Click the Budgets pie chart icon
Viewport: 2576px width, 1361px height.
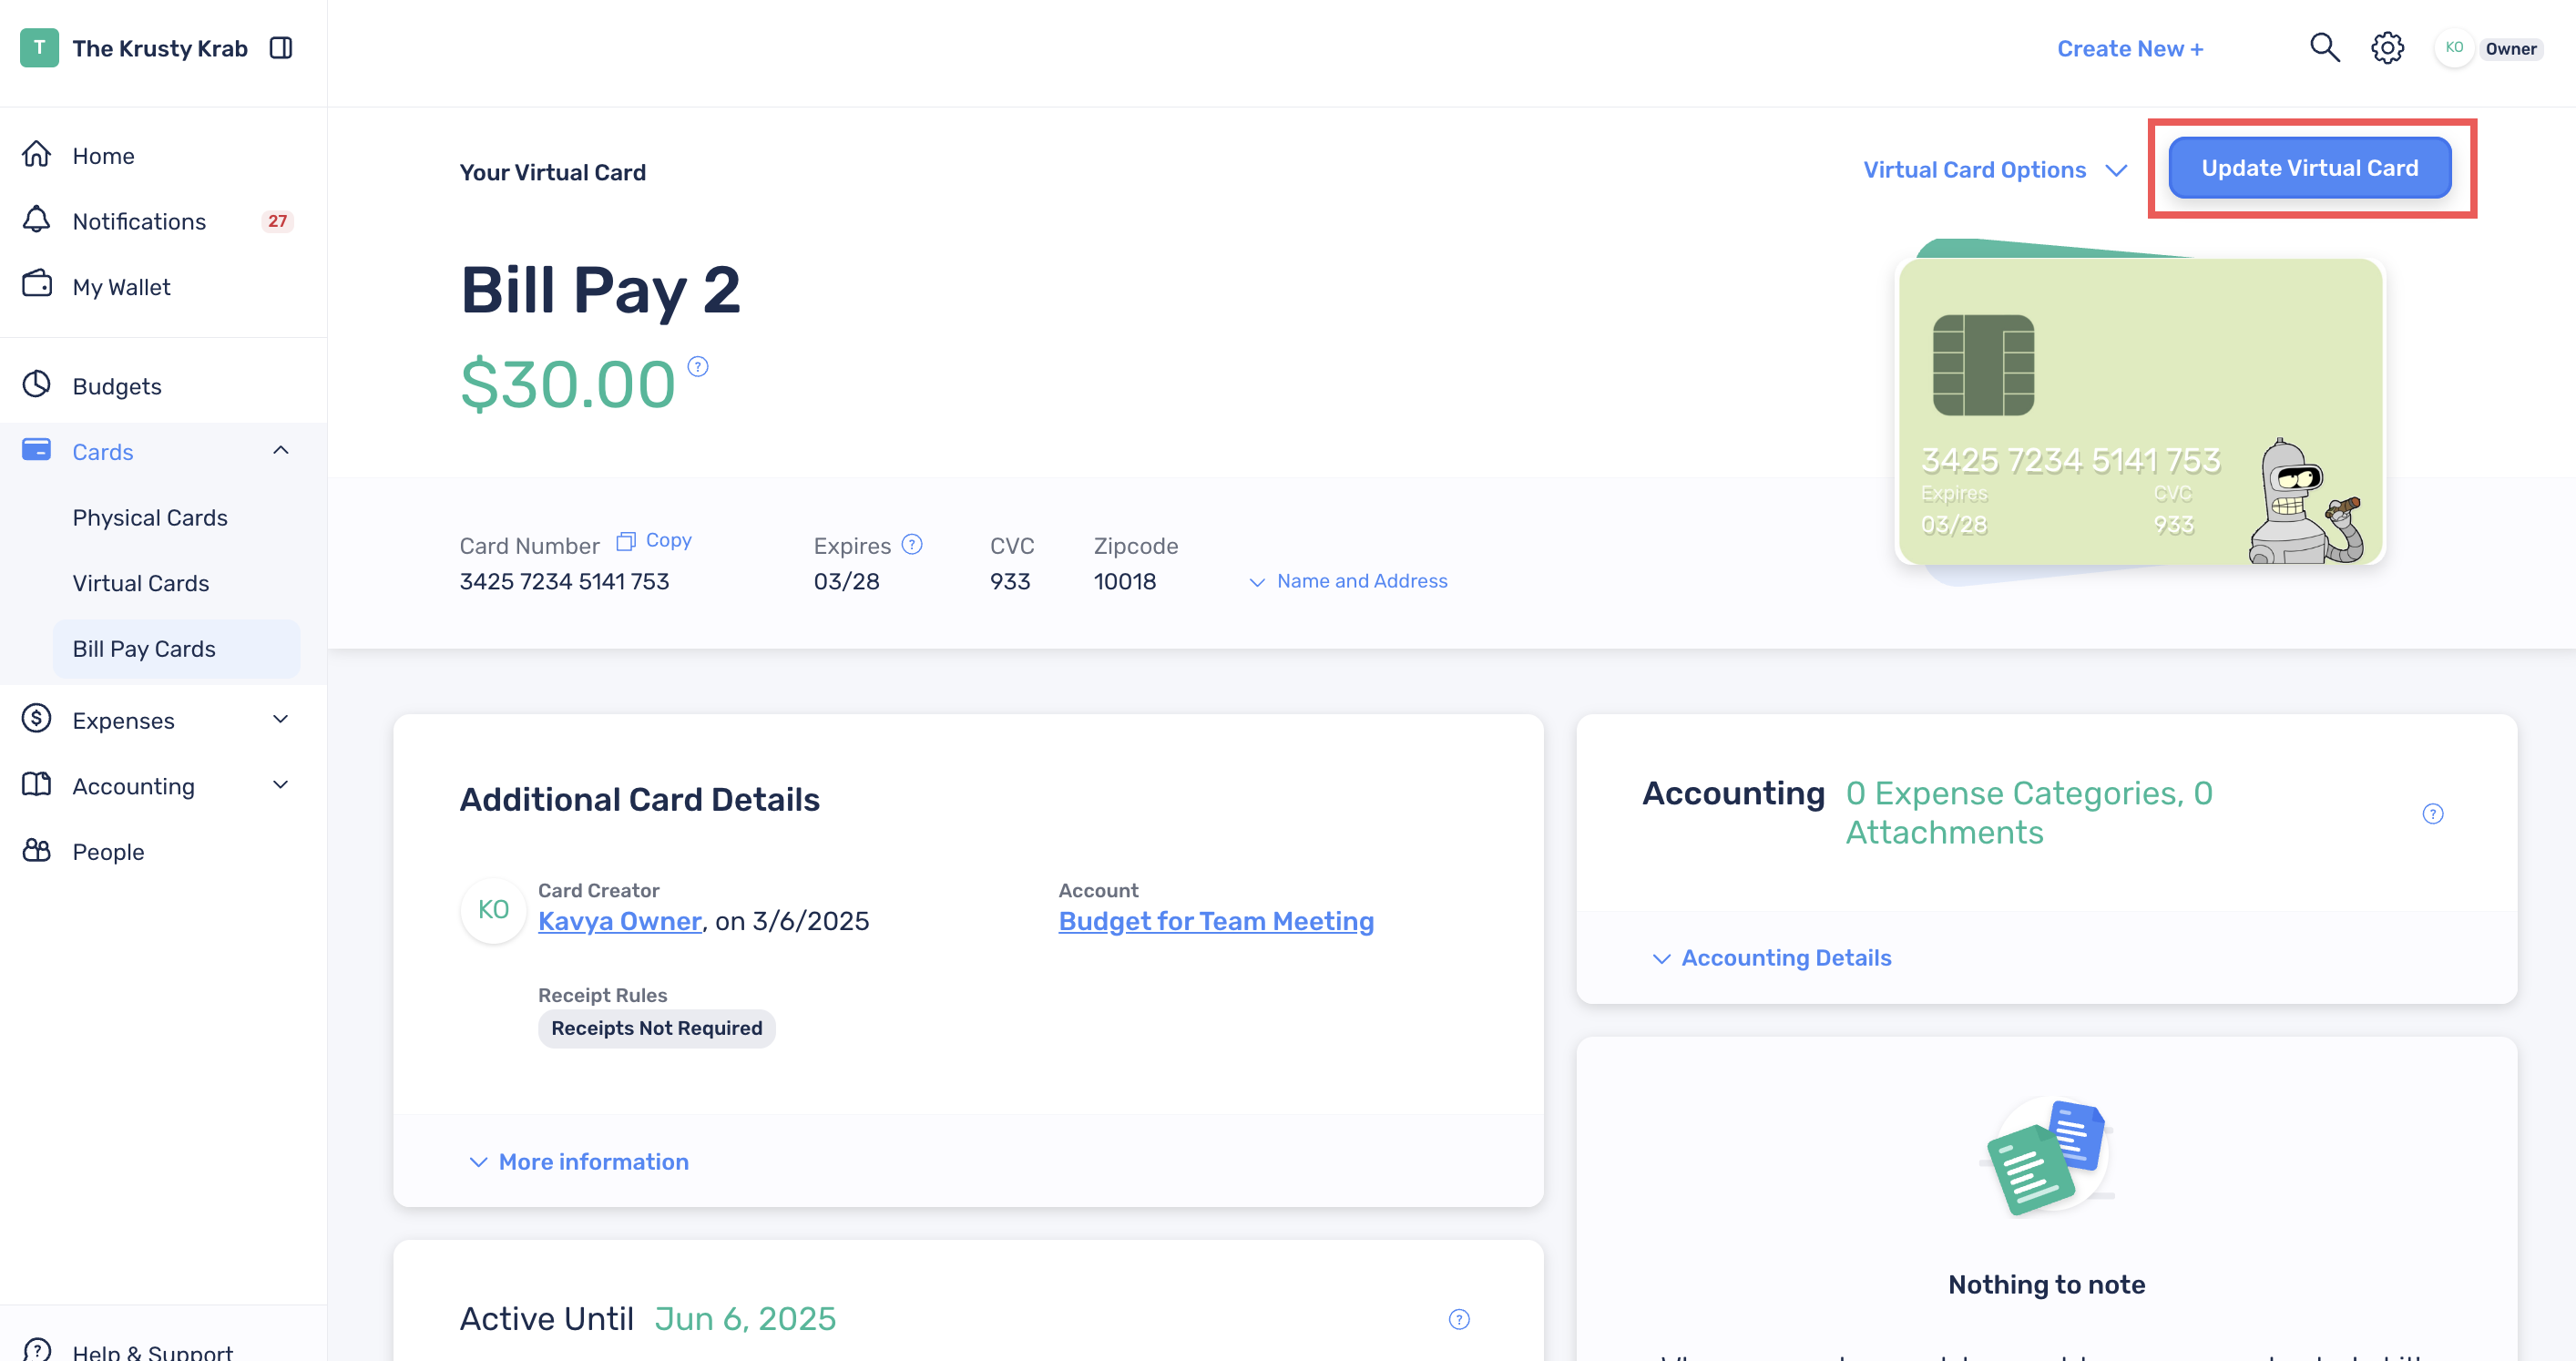tap(37, 384)
